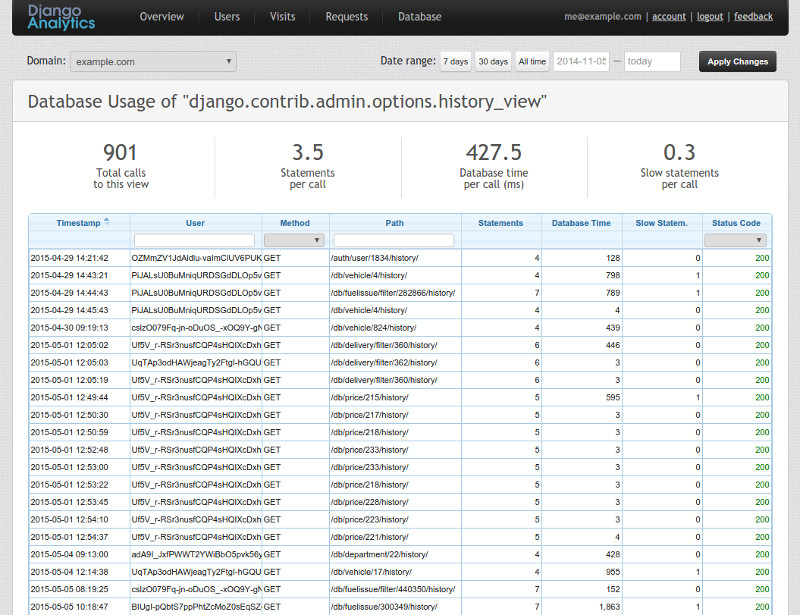Select user adA9l_JxfPWWT2 in department row

click(x=196, y=554)
